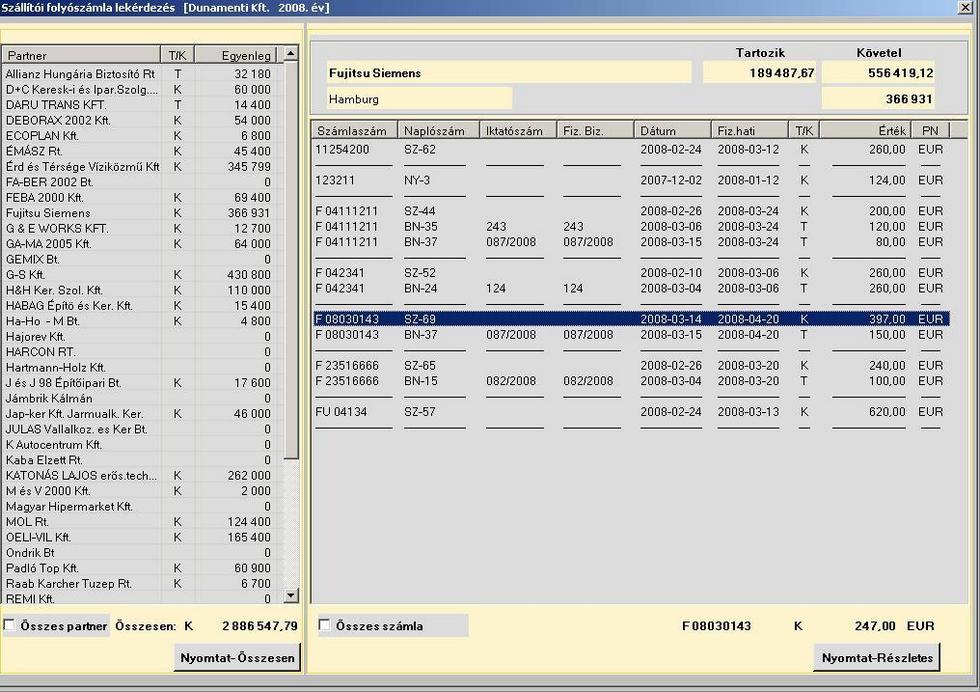The width and height of the screenshot is (980, 692).
Task: Enable the Összes partner checkbox
Action: [x=9, y=625]
